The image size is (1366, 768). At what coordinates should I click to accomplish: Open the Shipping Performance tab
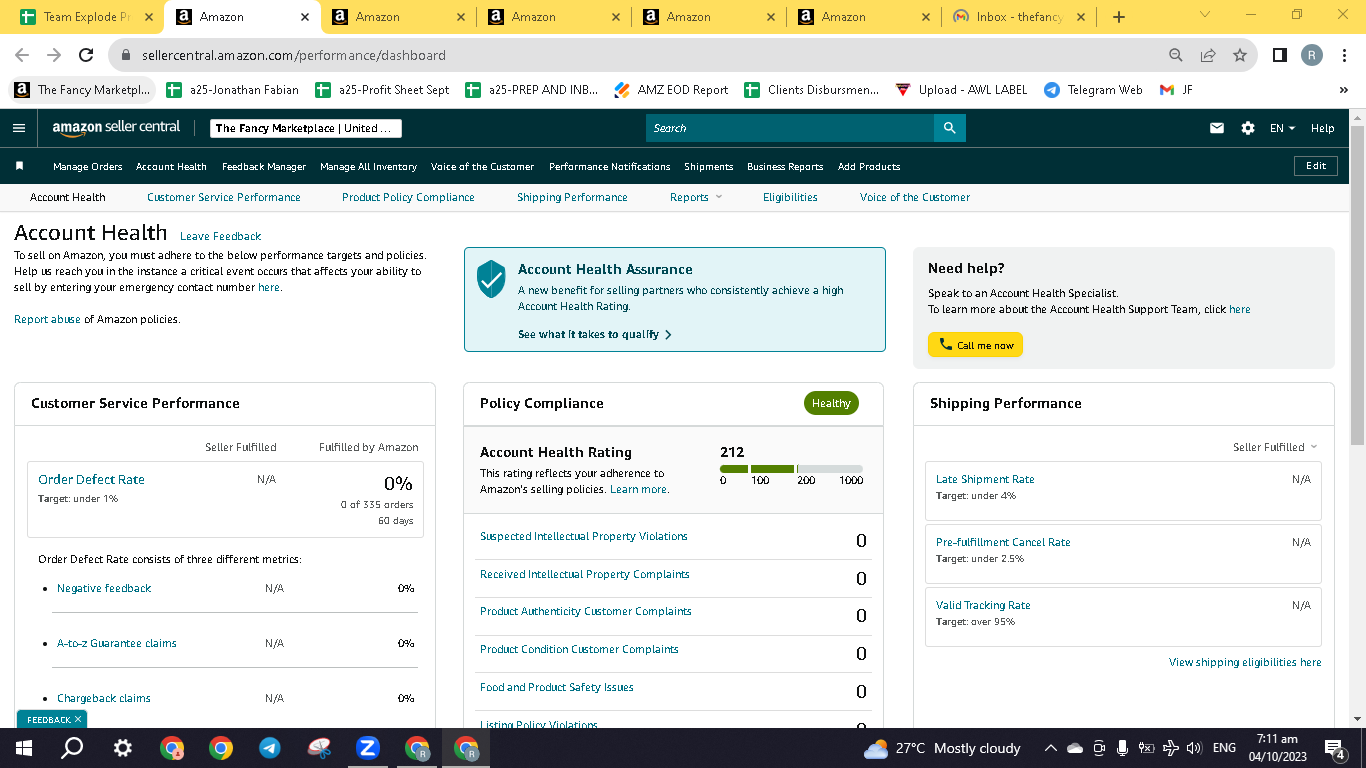pos(572,197)
